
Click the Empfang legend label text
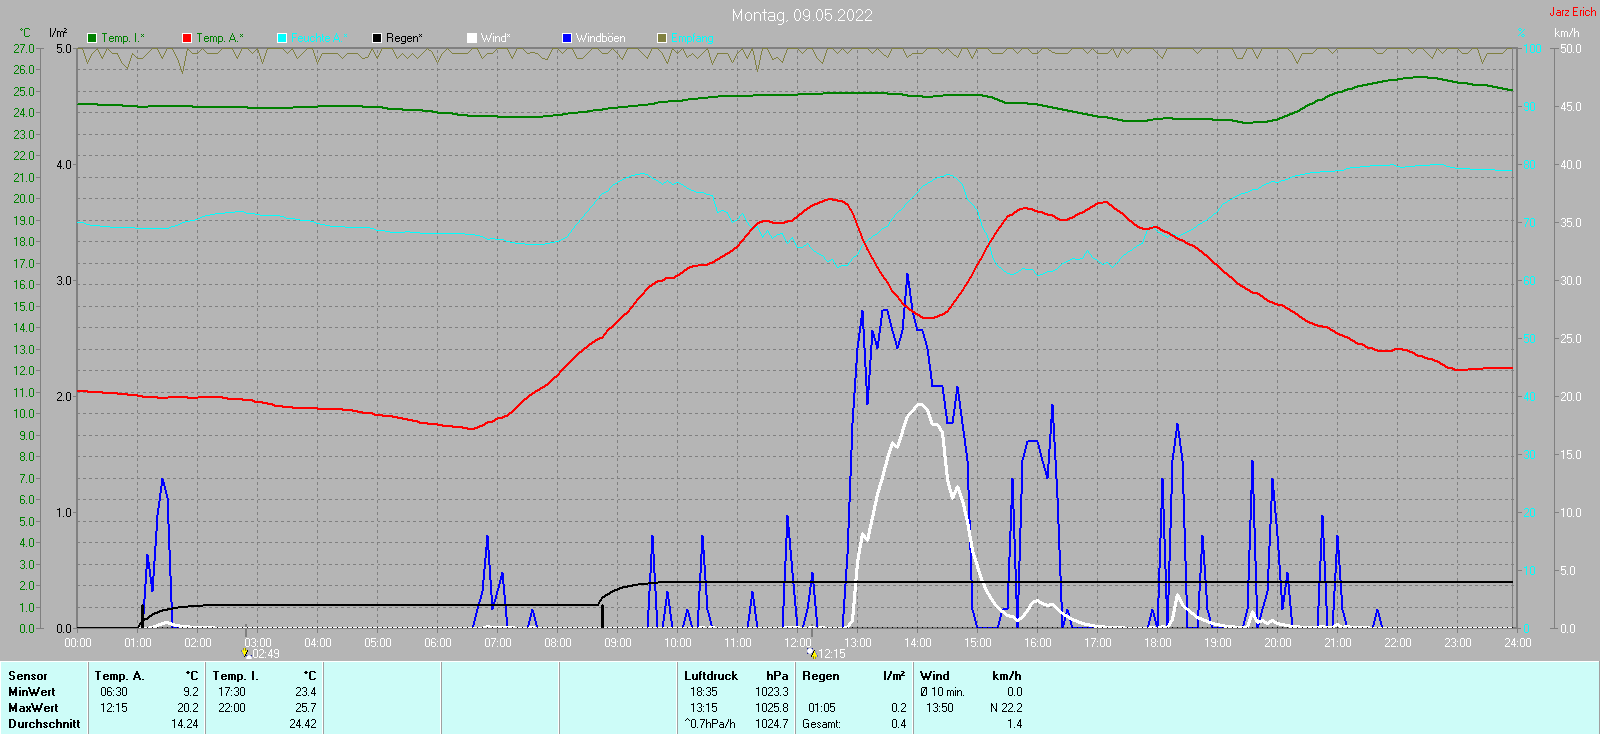coord(692,38)
